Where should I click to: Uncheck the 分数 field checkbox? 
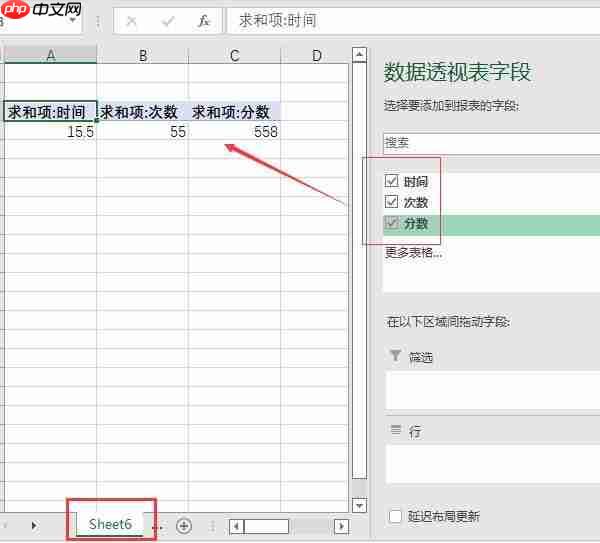click(x=391, y=223)
